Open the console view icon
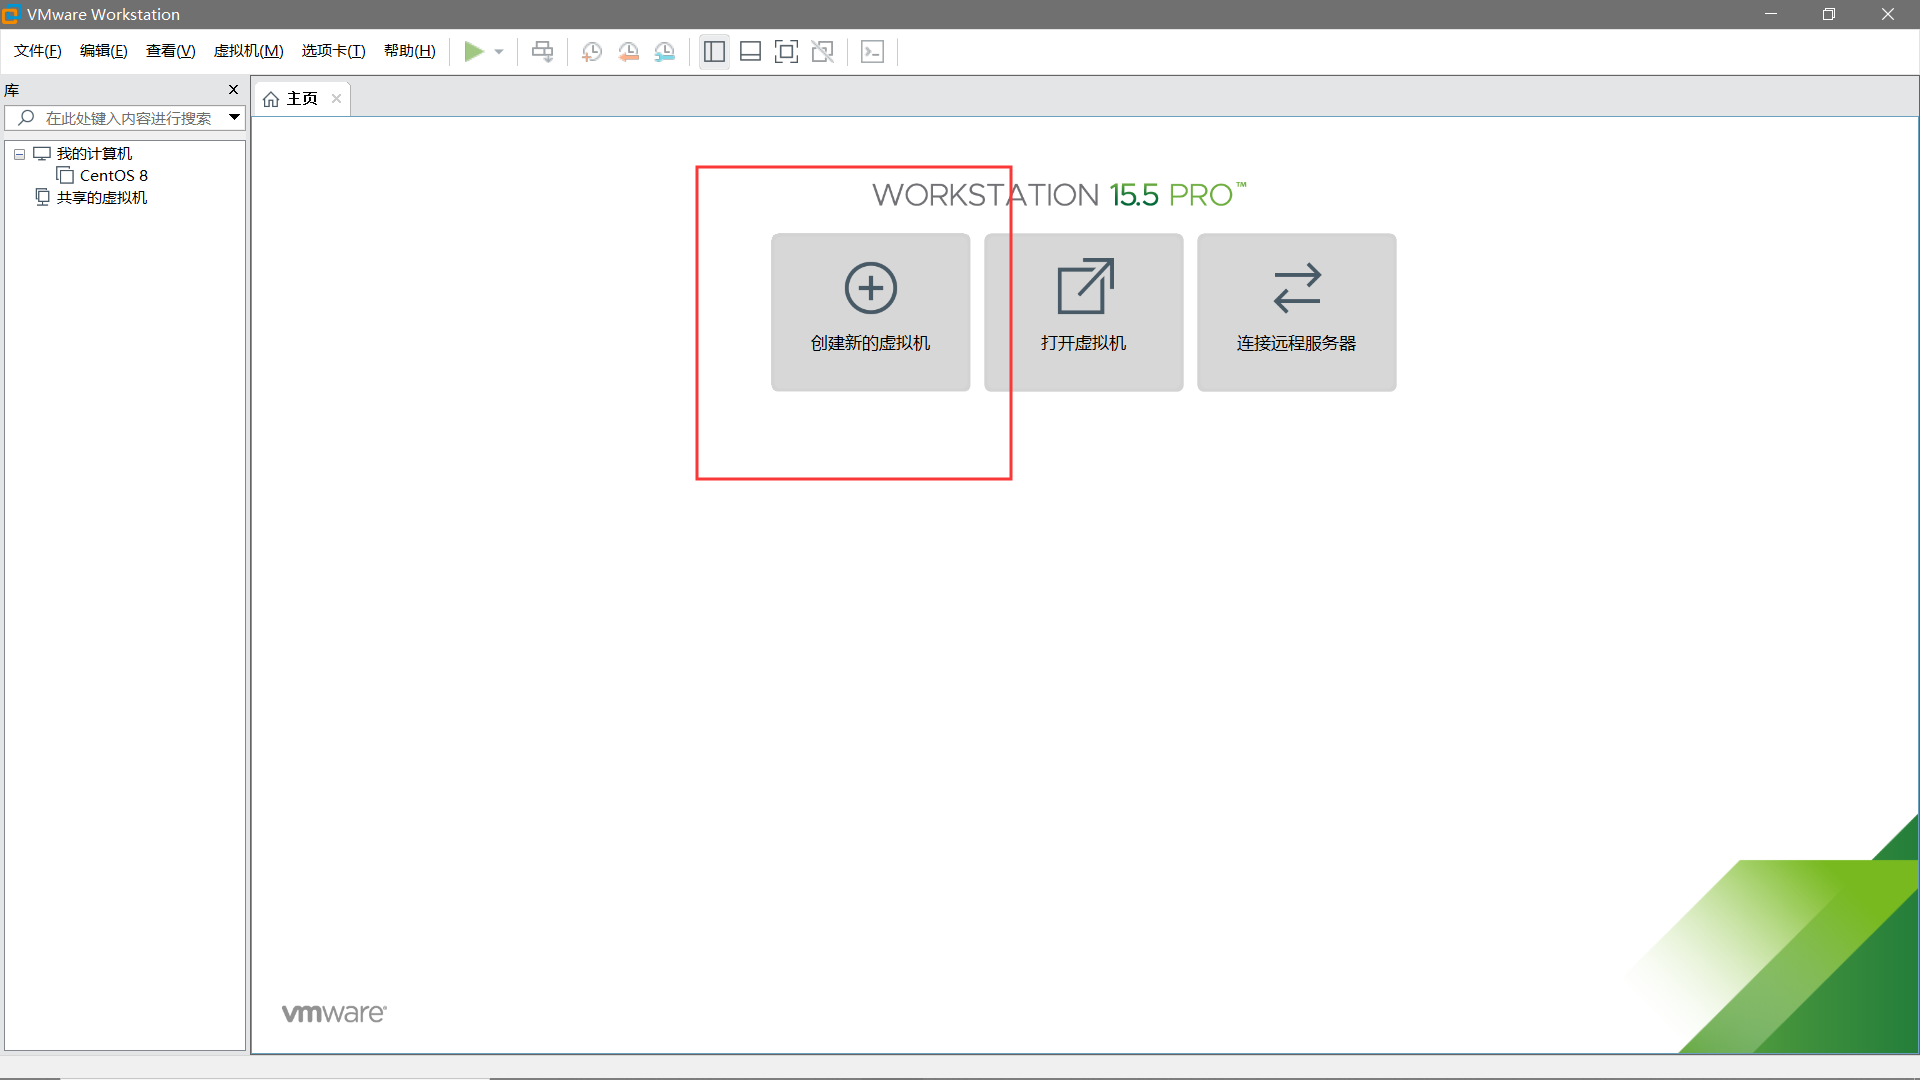 point(872,52)
